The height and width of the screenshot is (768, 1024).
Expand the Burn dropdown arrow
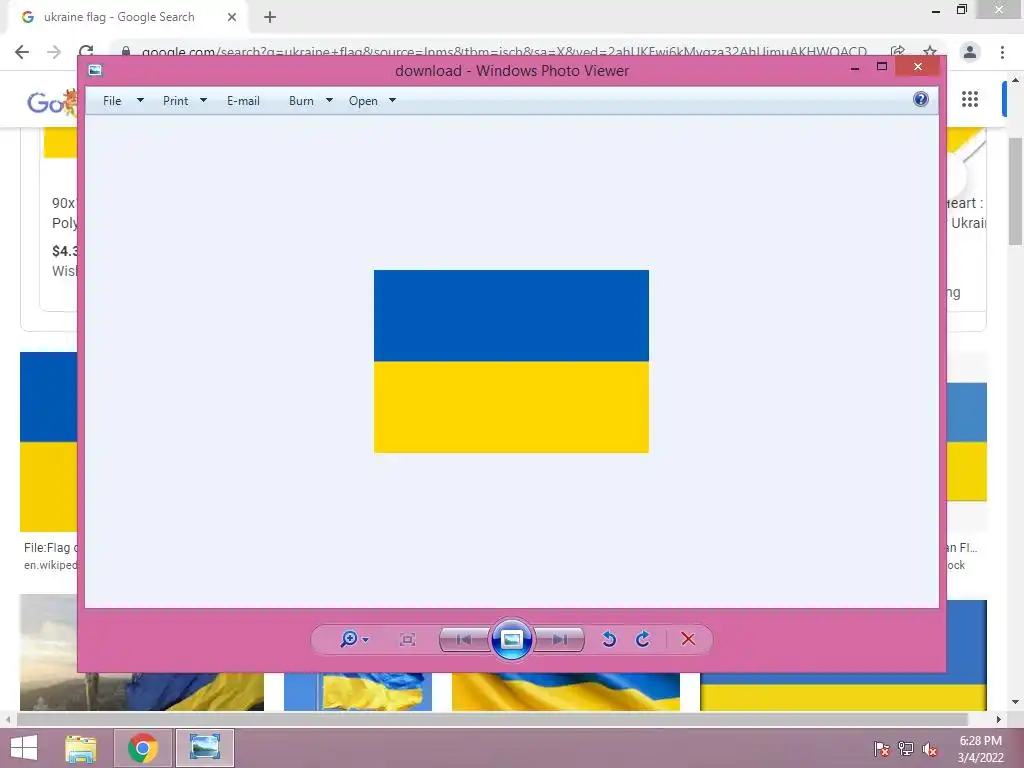pyautogui.click(x=329, y=101)
